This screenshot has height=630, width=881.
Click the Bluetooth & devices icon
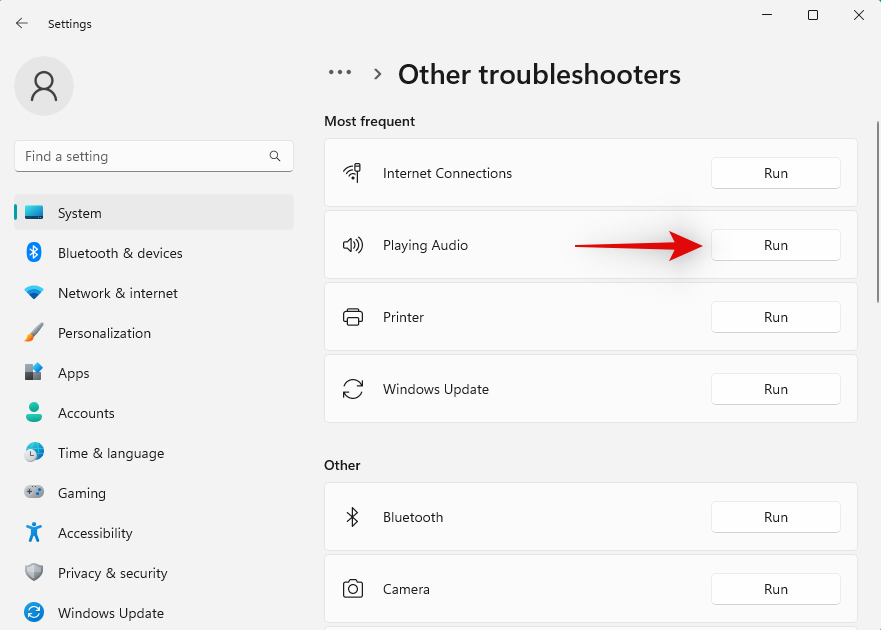coord(34,252)
